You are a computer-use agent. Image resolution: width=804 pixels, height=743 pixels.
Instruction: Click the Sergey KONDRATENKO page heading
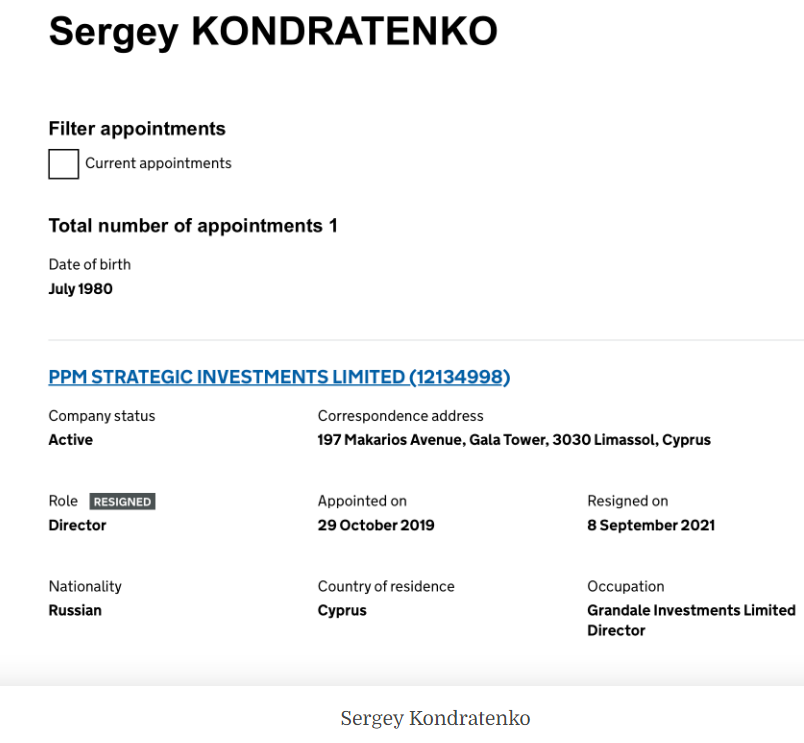pyautogui.click(x=273, y=32)
